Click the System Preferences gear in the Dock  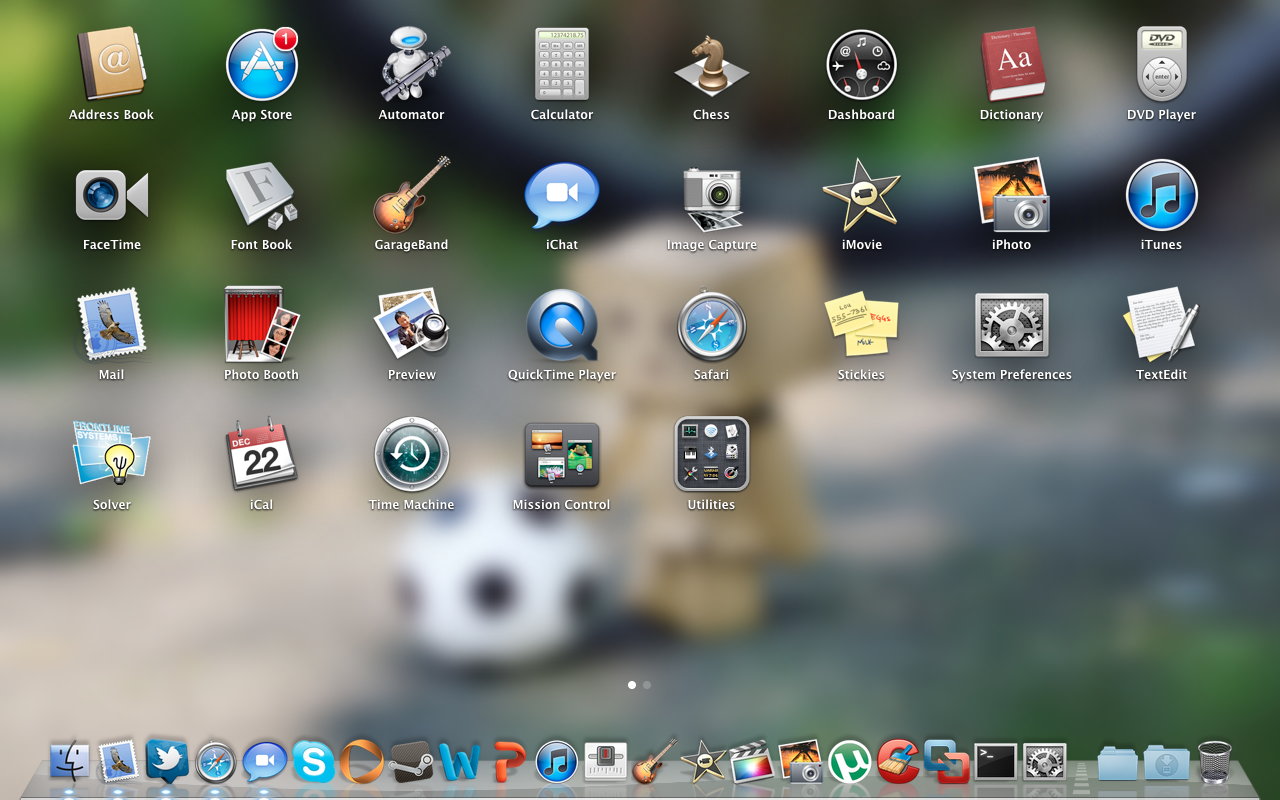tap(1045, 763)
